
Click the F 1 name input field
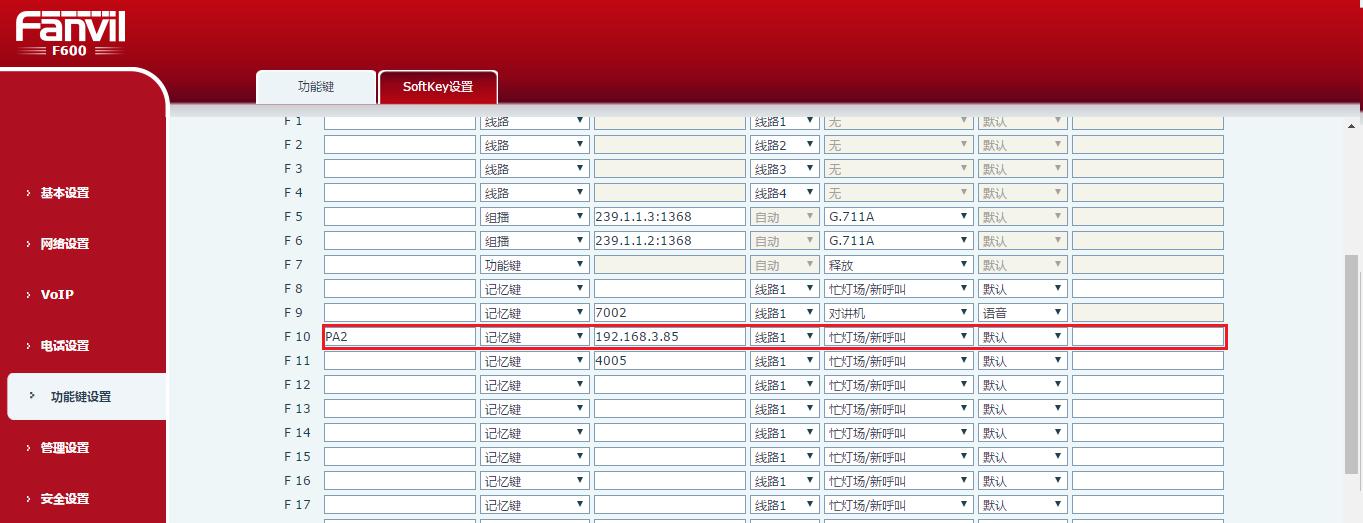click(x=400, y=121)
